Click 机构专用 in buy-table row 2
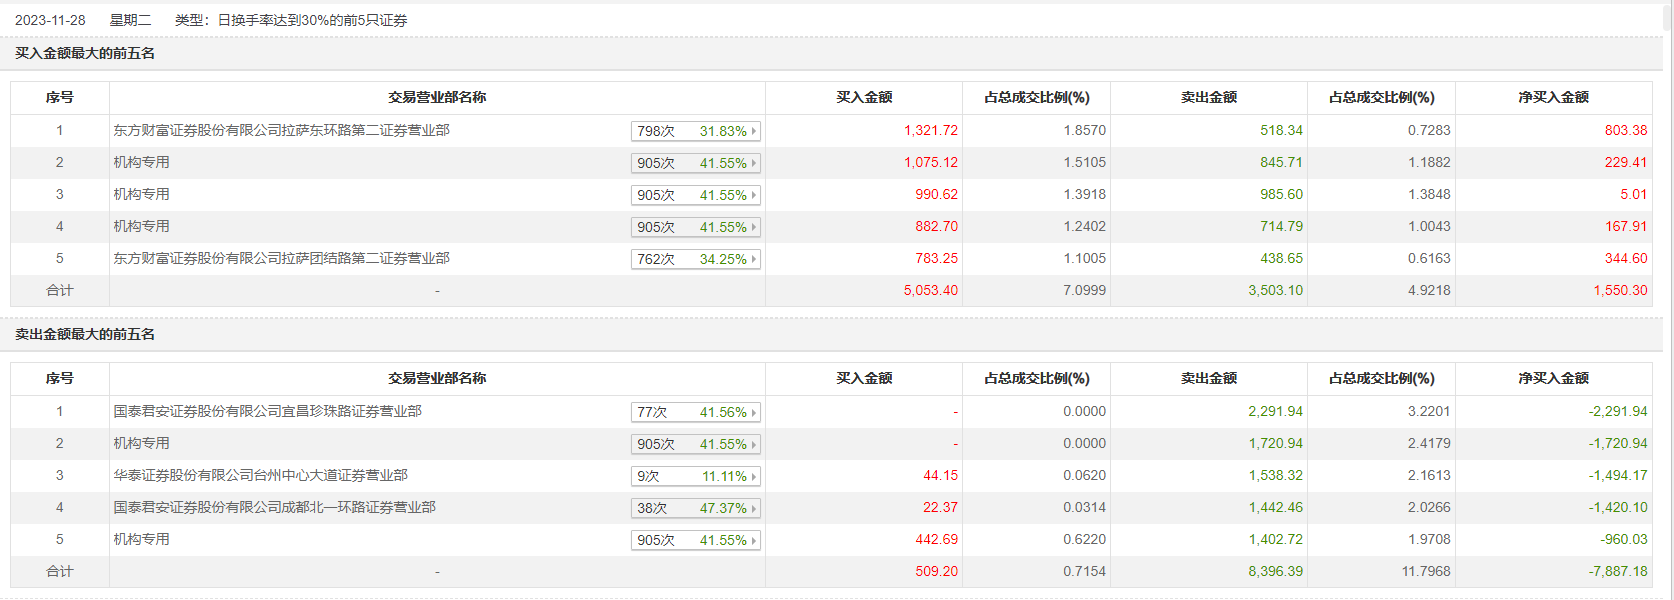The width and height of the screenshot is (1674, 600). click(x=141, y=162)
